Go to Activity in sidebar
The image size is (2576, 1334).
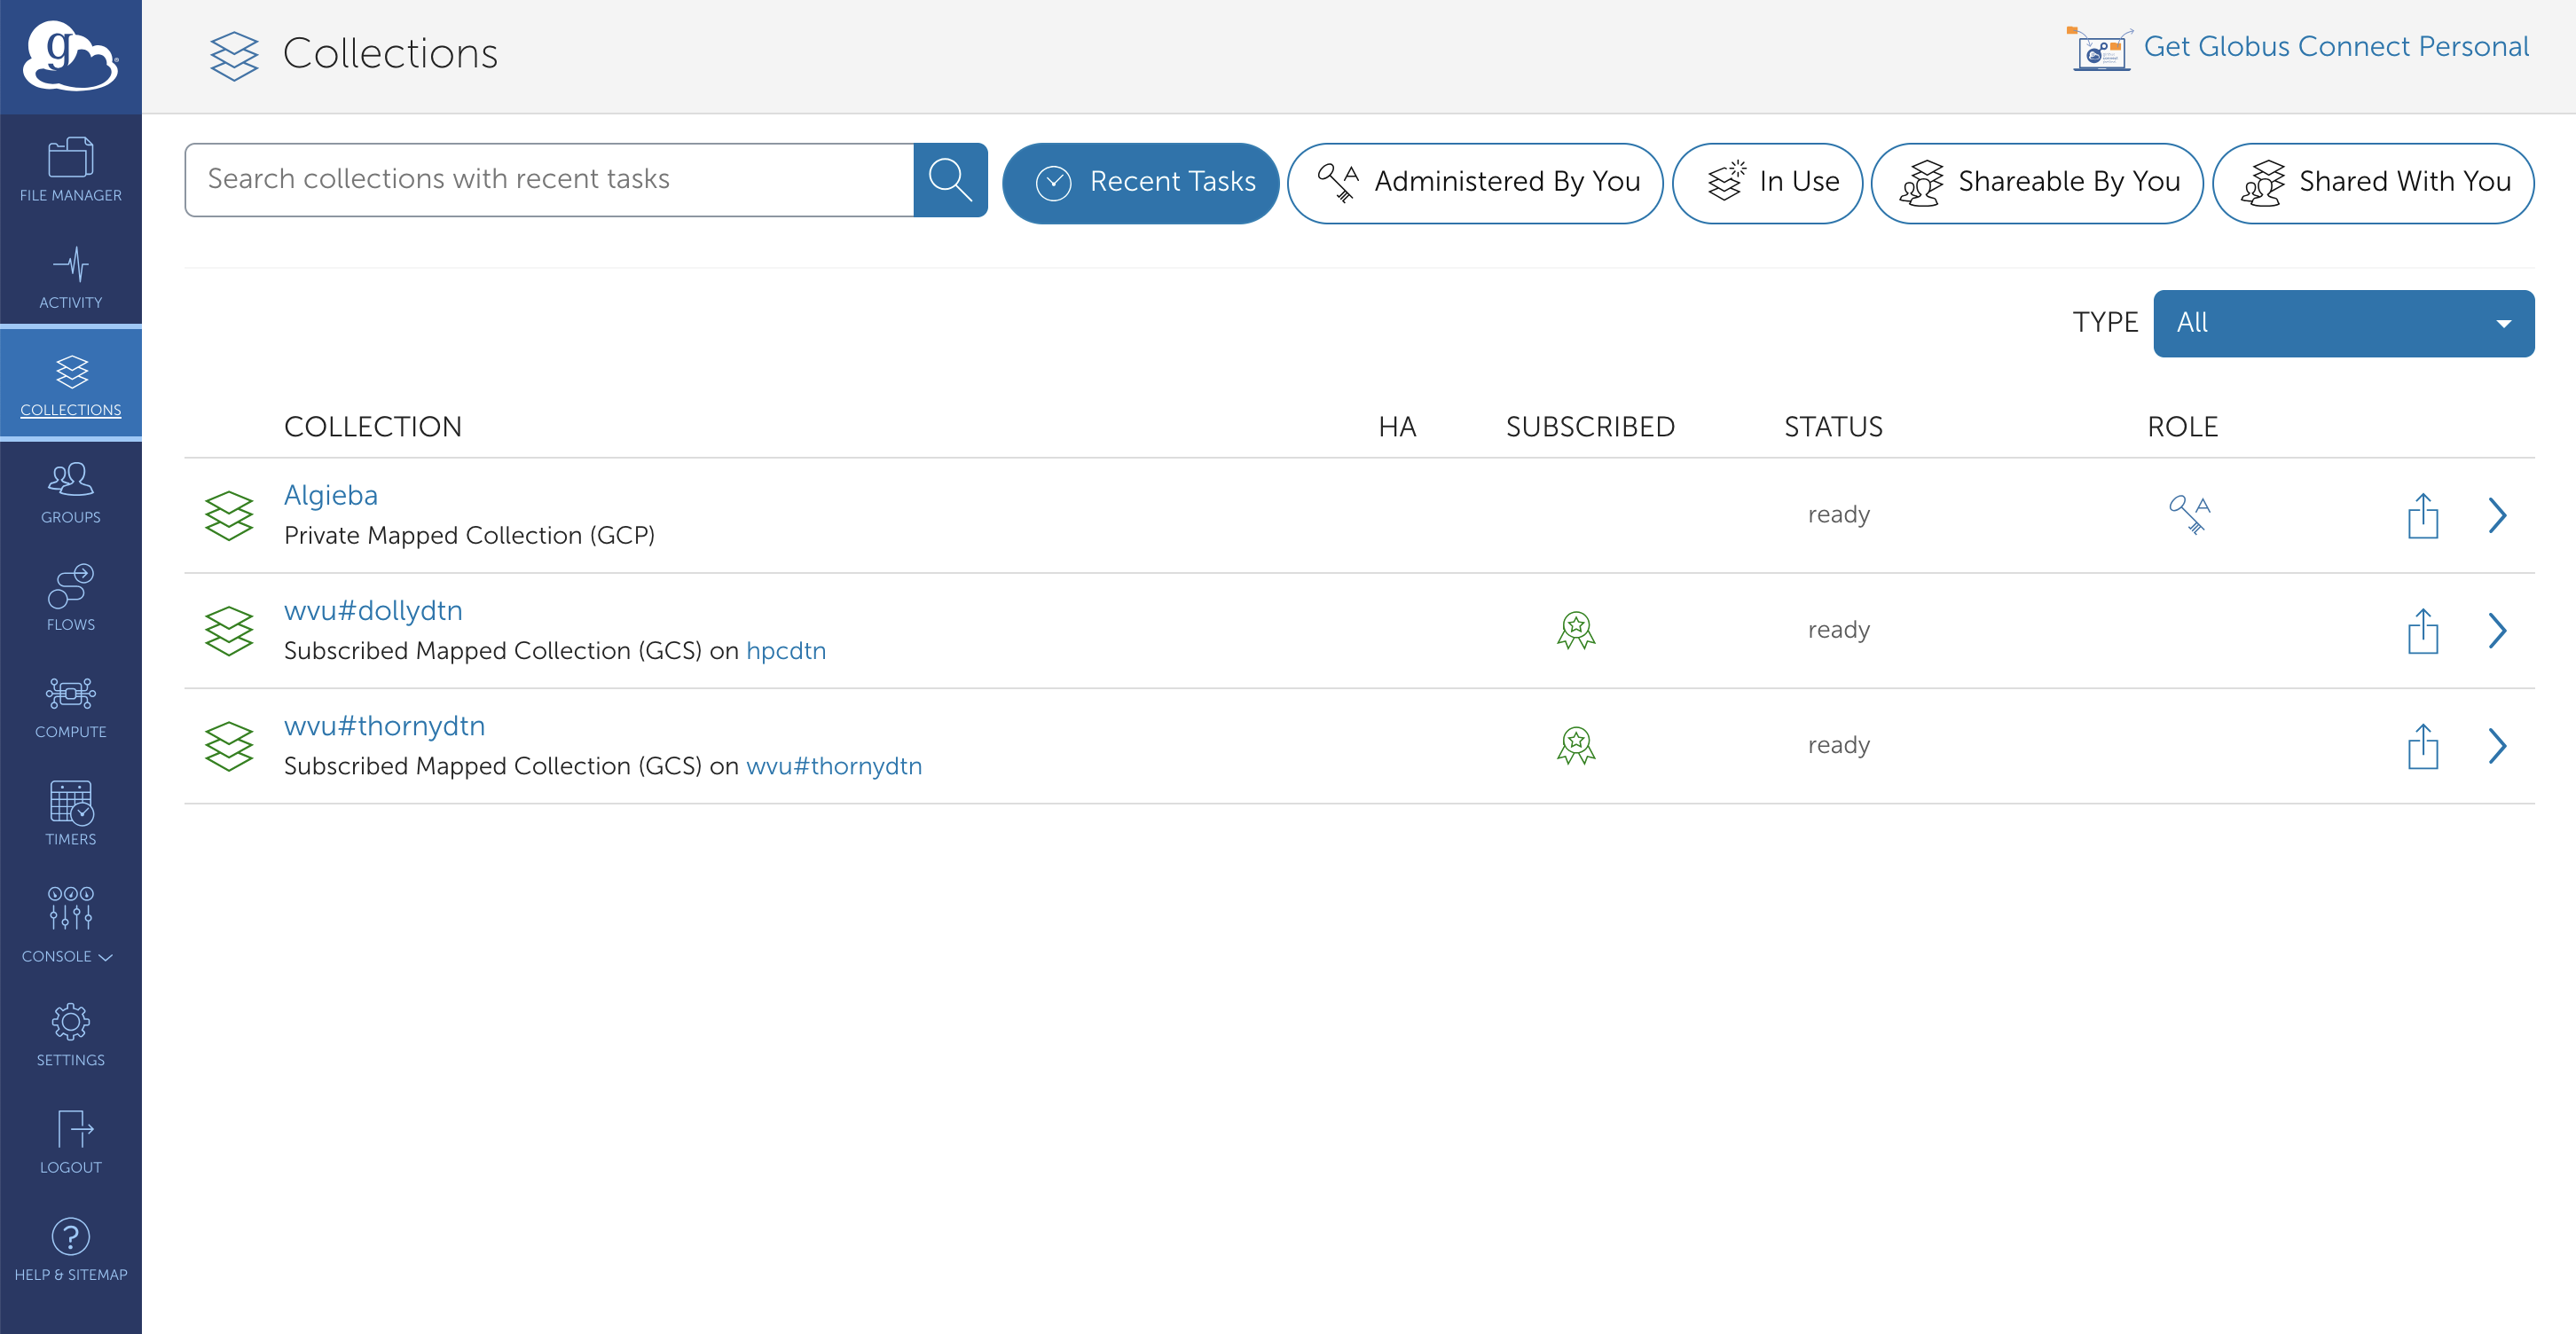coord(70,278)
